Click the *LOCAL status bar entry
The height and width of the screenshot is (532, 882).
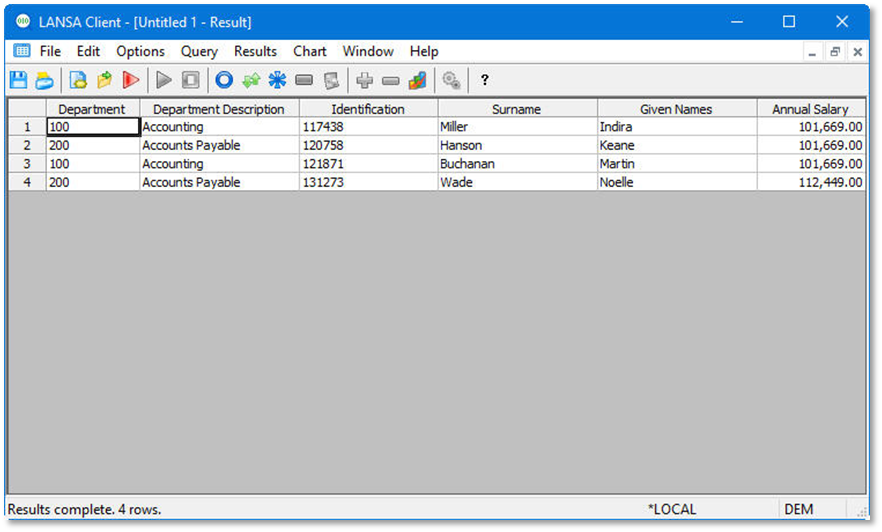point(672,509)
